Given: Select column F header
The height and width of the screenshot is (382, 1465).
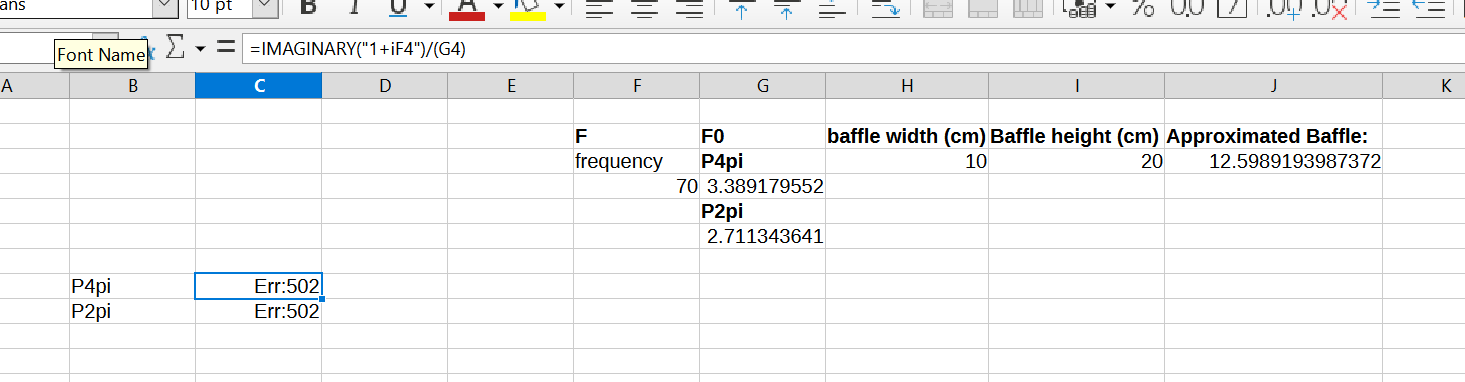Looking at the screenshot, I should 636,86.
